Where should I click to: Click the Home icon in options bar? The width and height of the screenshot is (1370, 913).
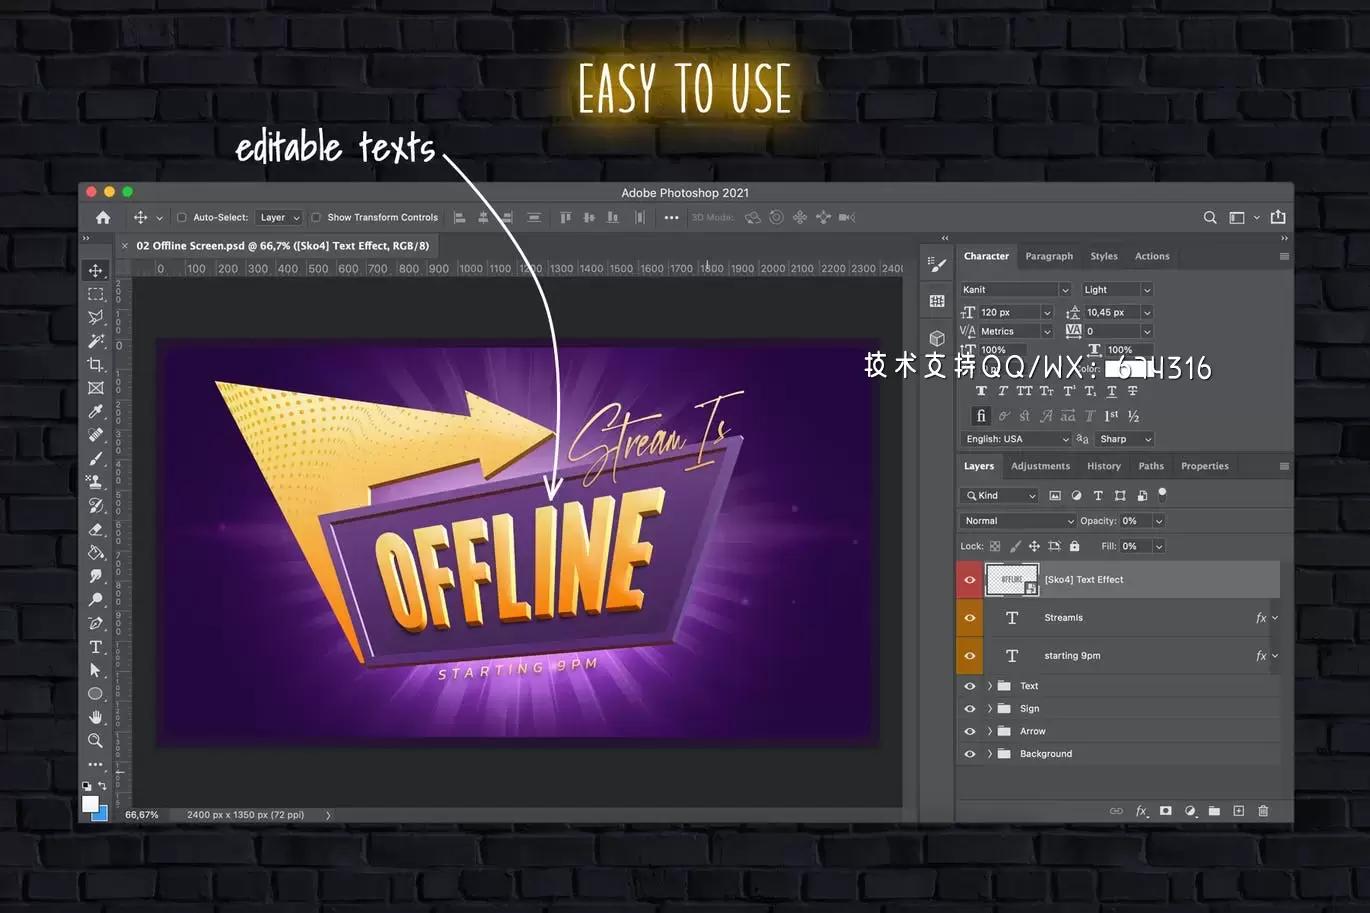103,217
